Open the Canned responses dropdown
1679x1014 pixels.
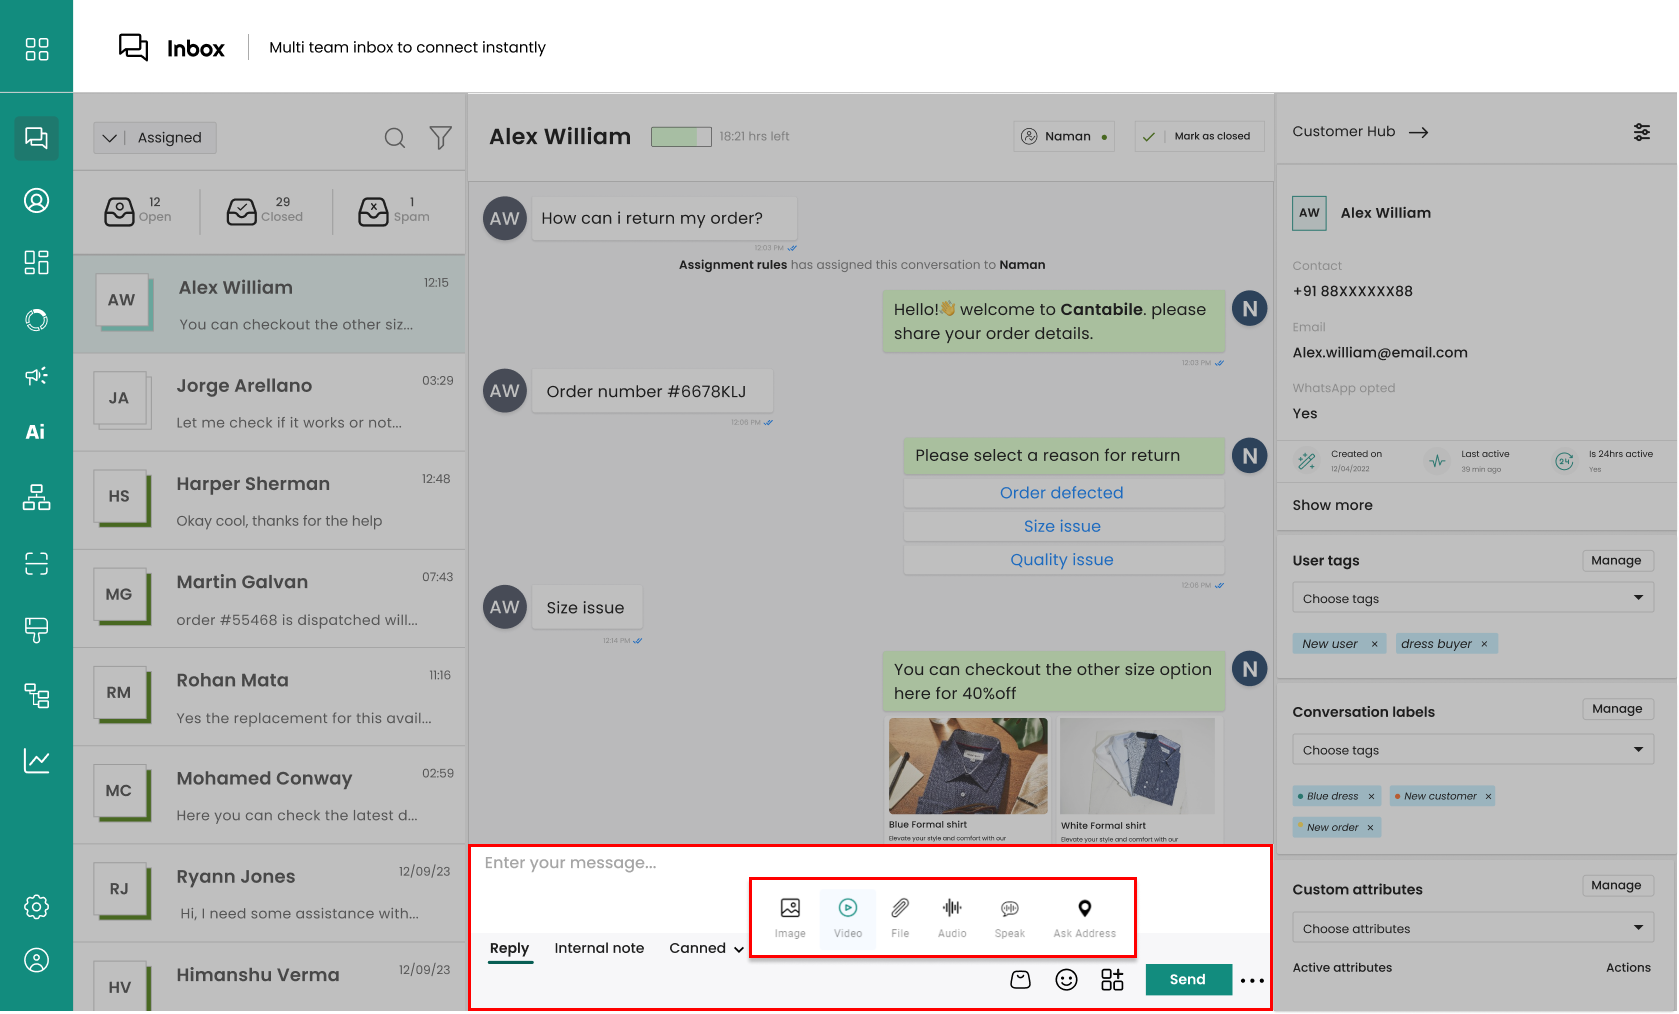click(x=706, y=948)
